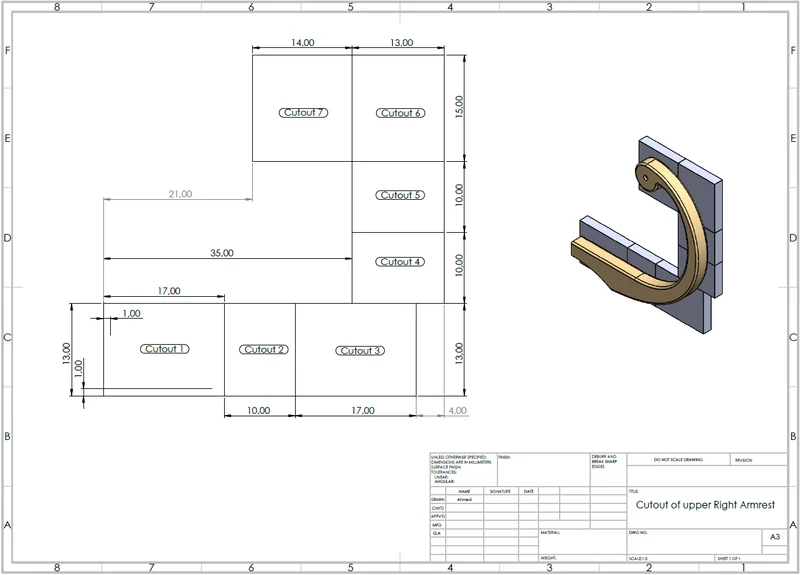Click the 3D armrest model view
This screenshot has height=575, width=800.
point(646,235)
